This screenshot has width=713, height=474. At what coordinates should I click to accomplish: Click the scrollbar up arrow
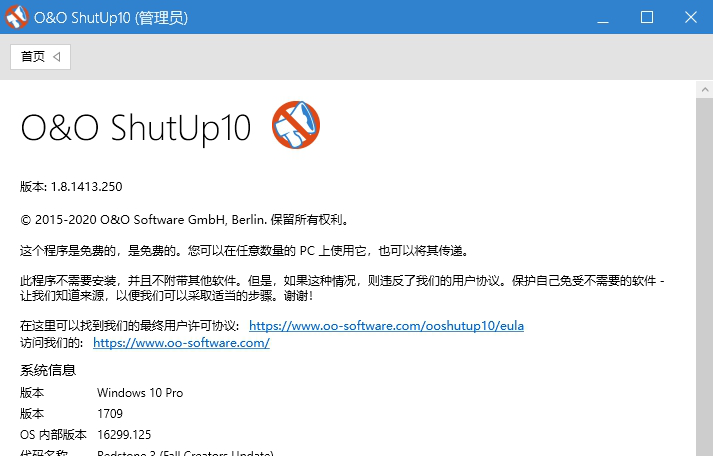tap(704, 90)
